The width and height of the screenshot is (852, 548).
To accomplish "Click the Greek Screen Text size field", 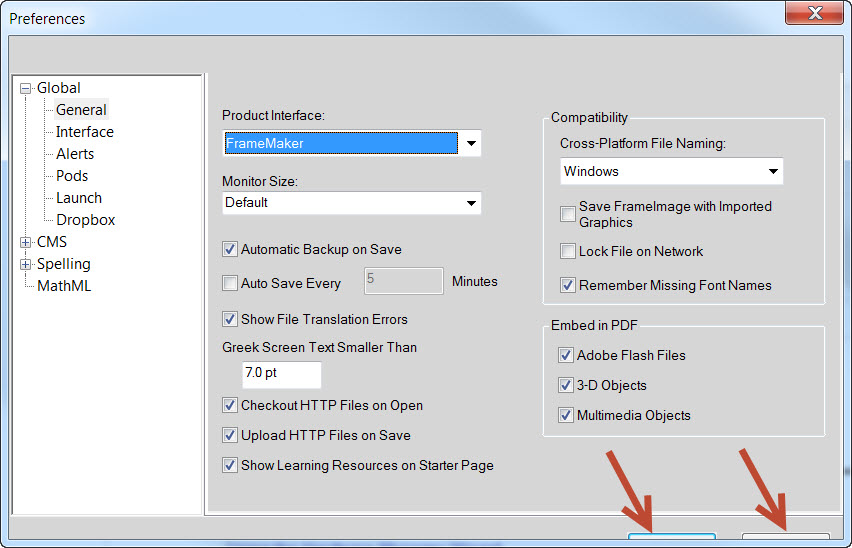I will click(280, 375).
